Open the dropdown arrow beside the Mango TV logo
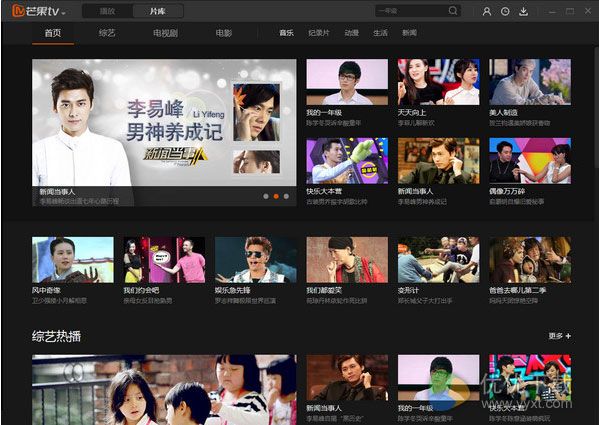The image size is (599, 425). coord(63,13)
